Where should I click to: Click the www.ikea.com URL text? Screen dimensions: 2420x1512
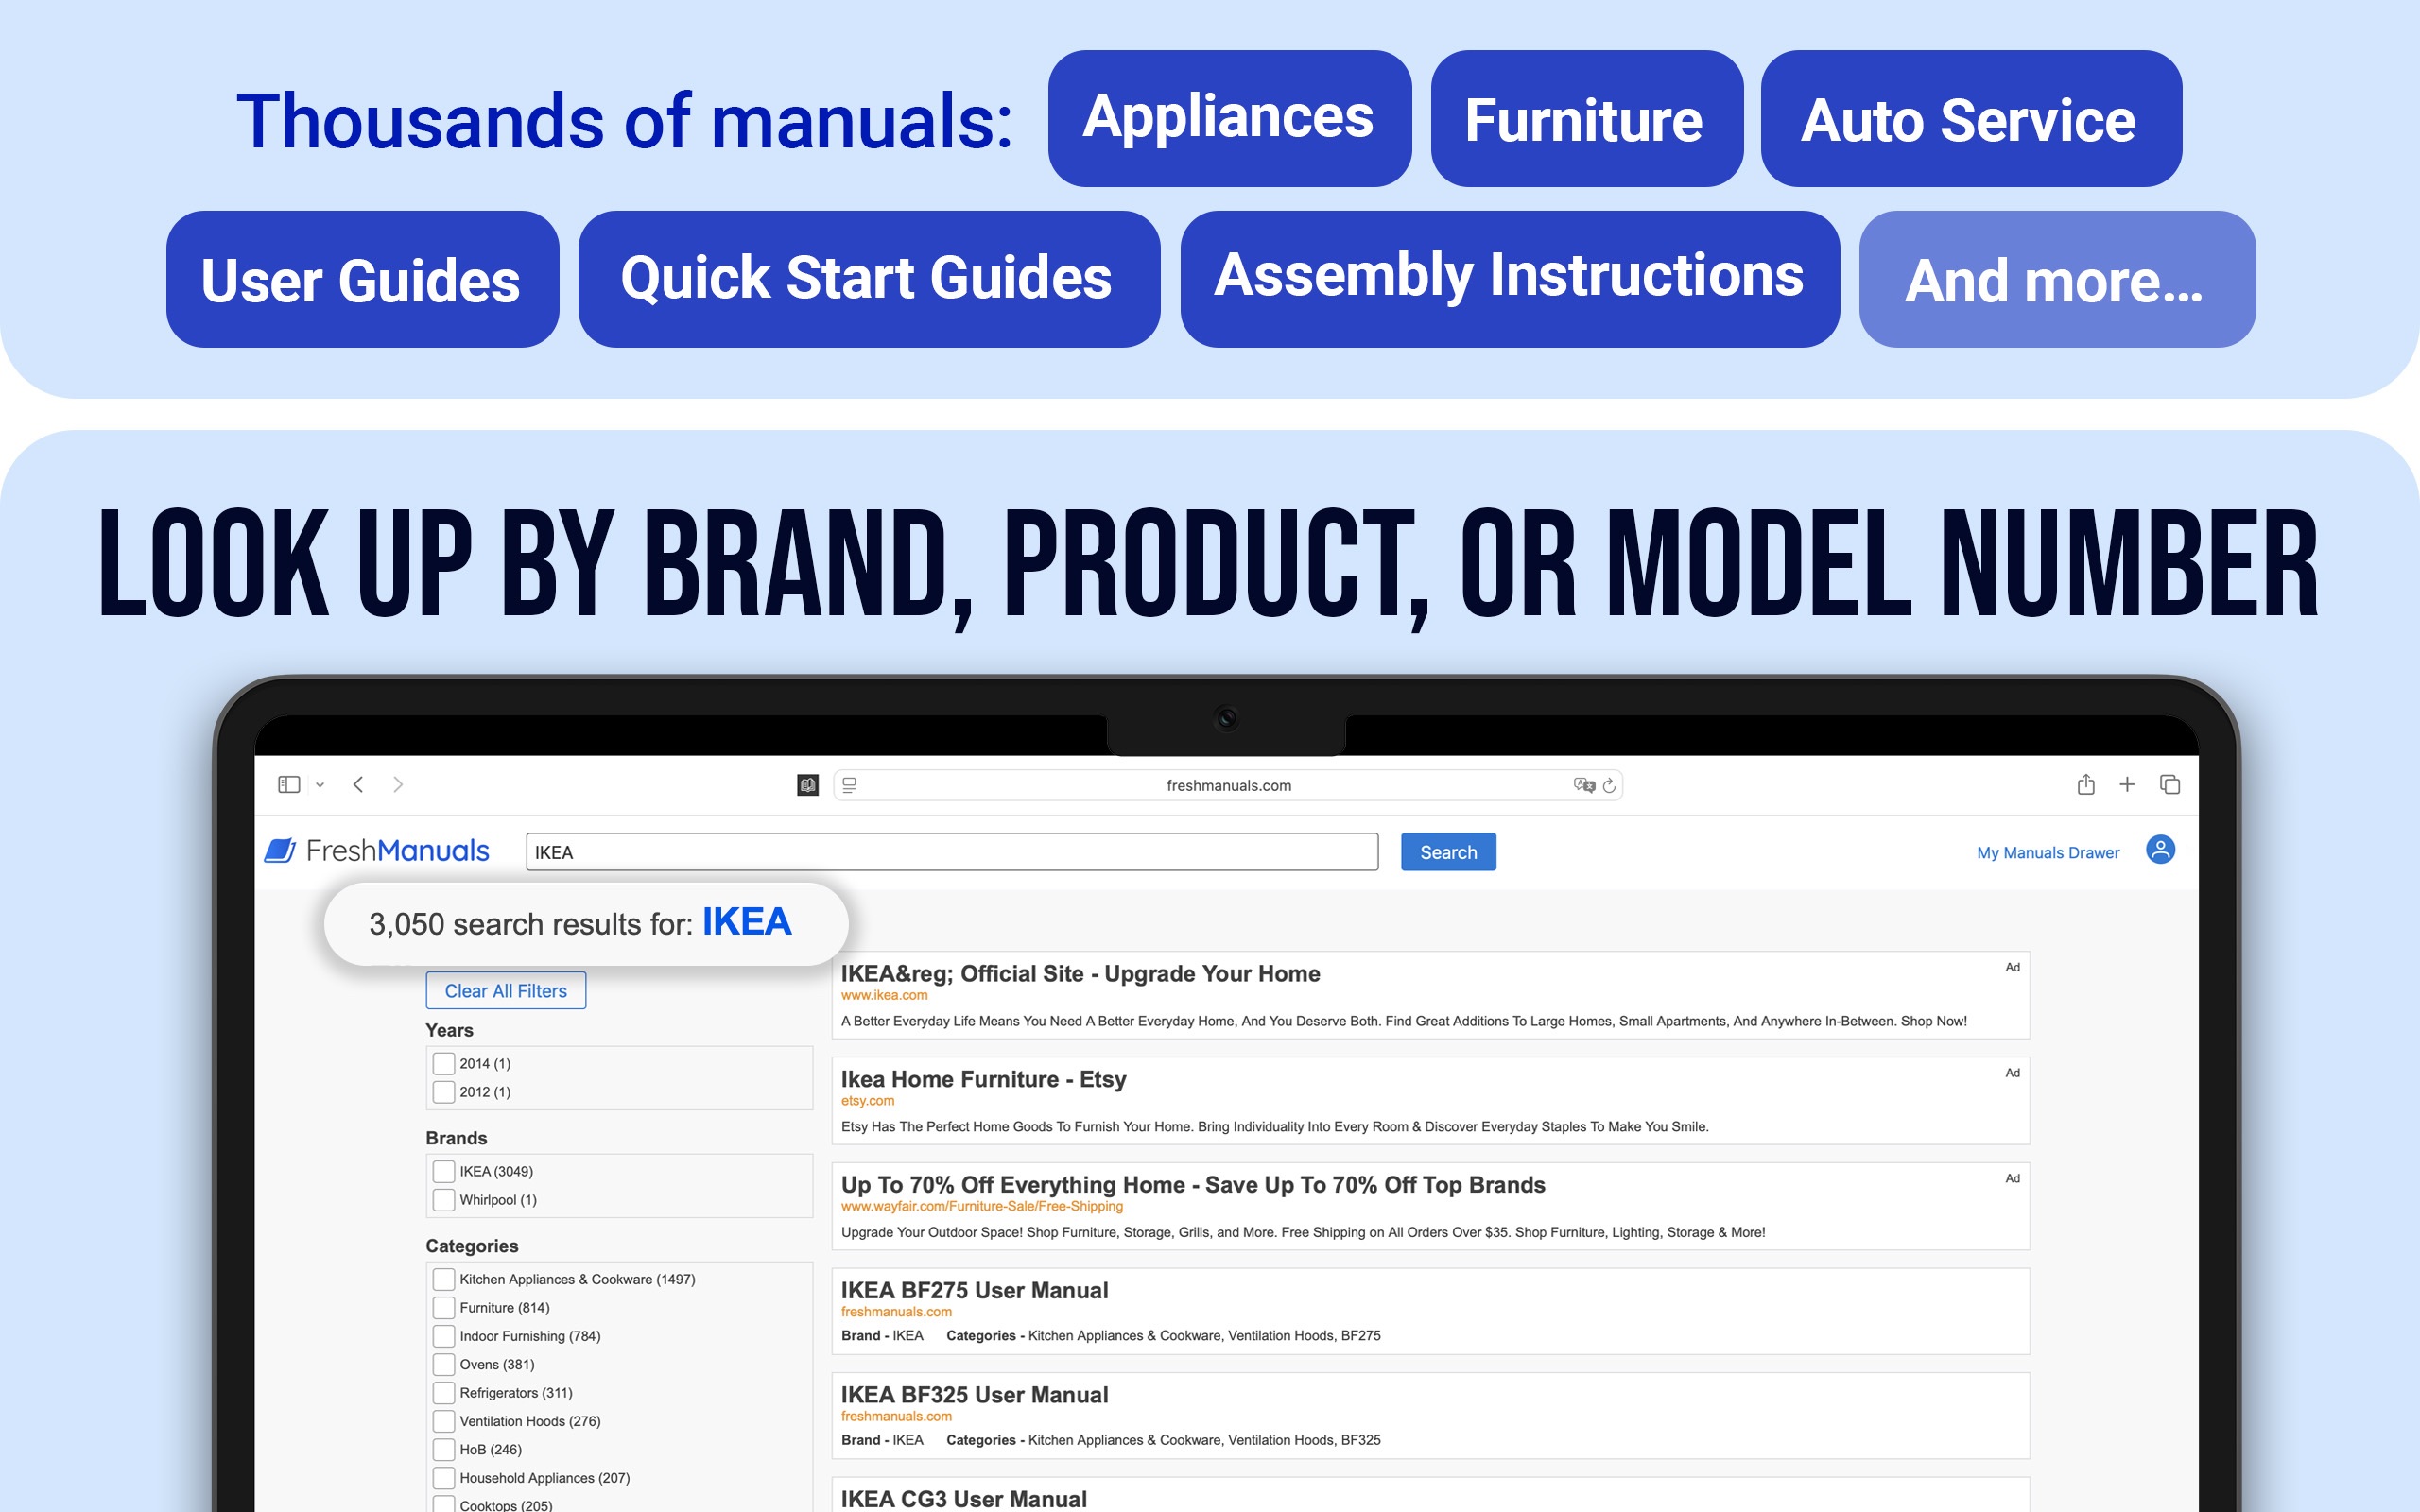pyautogui.click(x=884, y=995)
